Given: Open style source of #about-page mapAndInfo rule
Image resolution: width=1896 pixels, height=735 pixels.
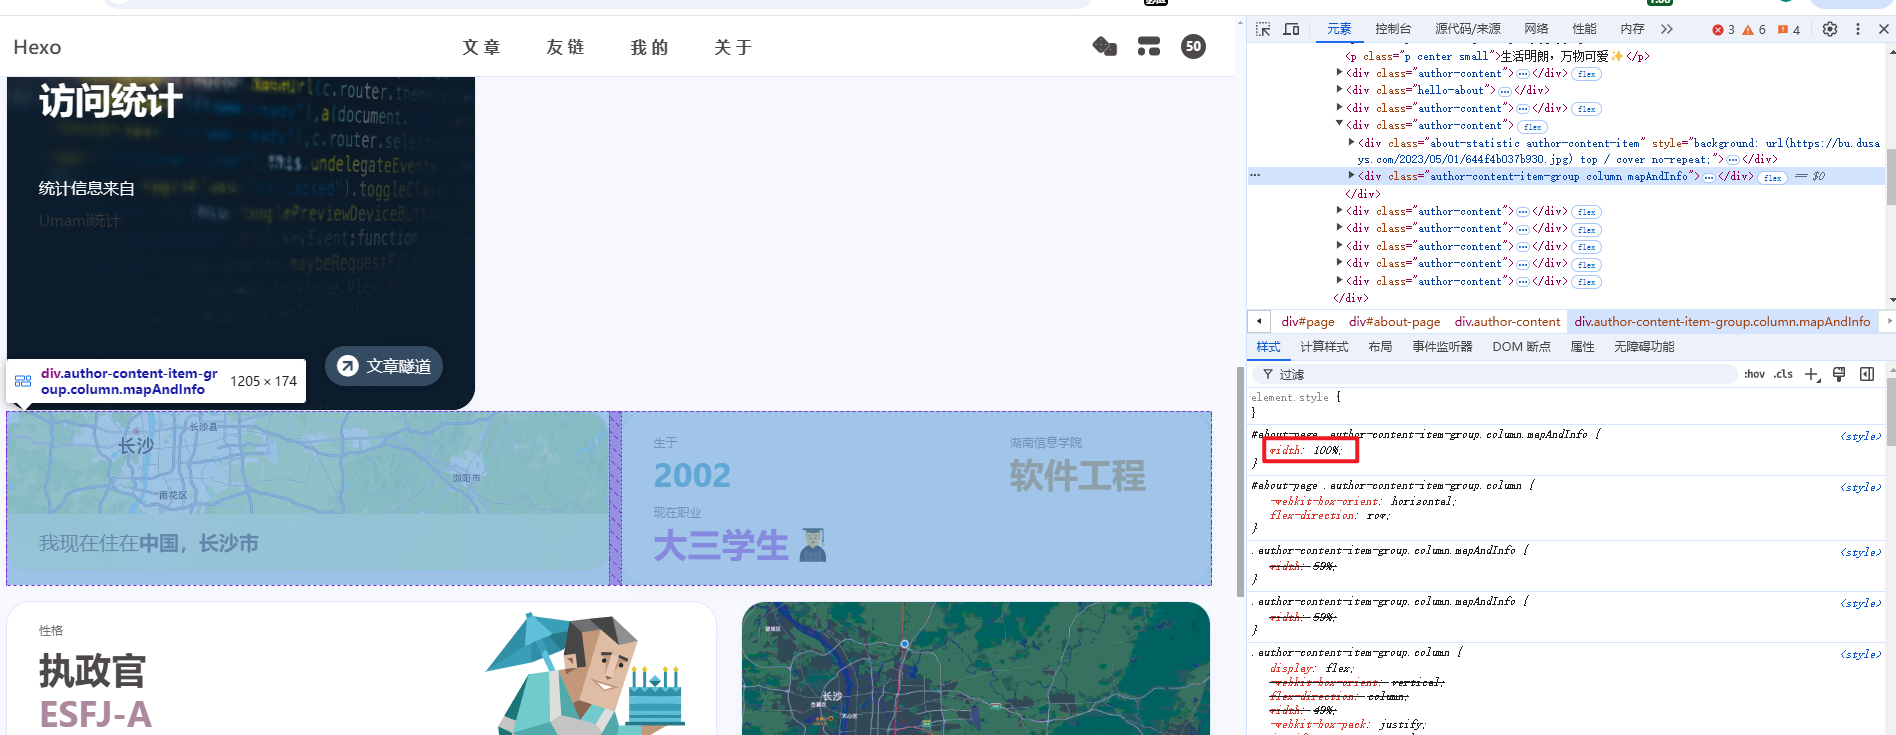Looking at the screenshot, I should 1860,436.
